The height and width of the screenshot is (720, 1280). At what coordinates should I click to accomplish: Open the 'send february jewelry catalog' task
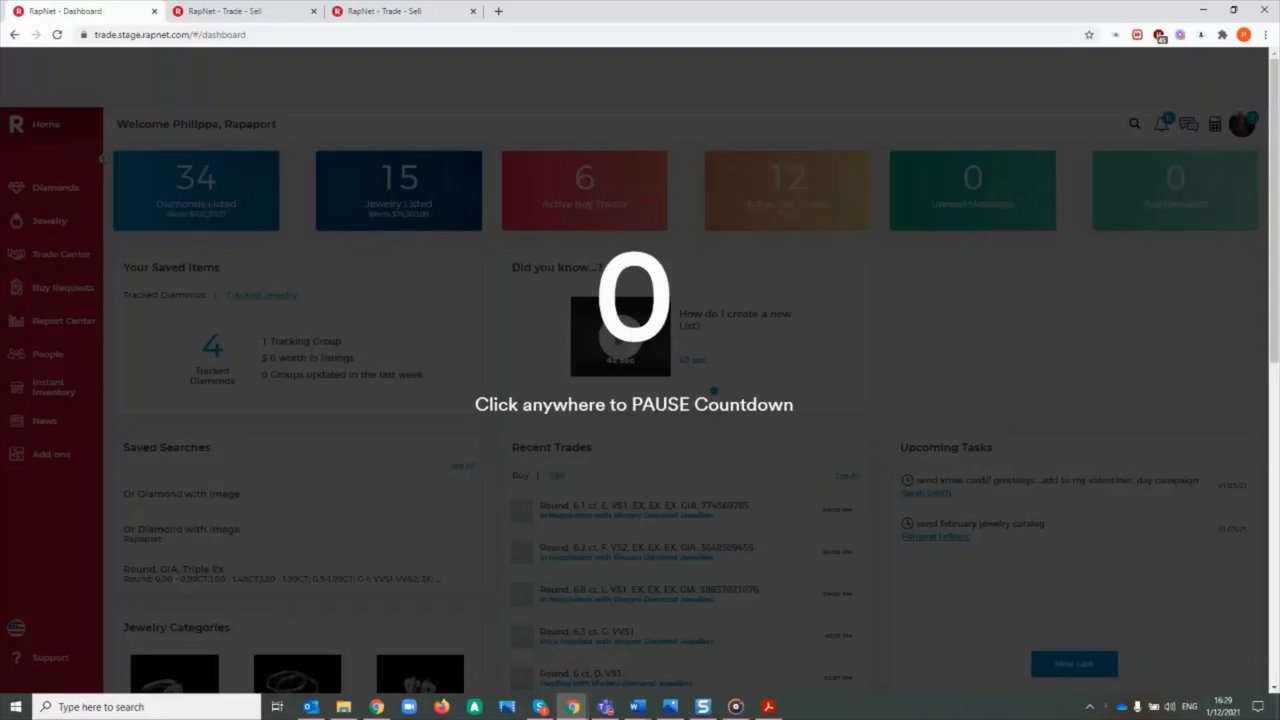(980, 523)
